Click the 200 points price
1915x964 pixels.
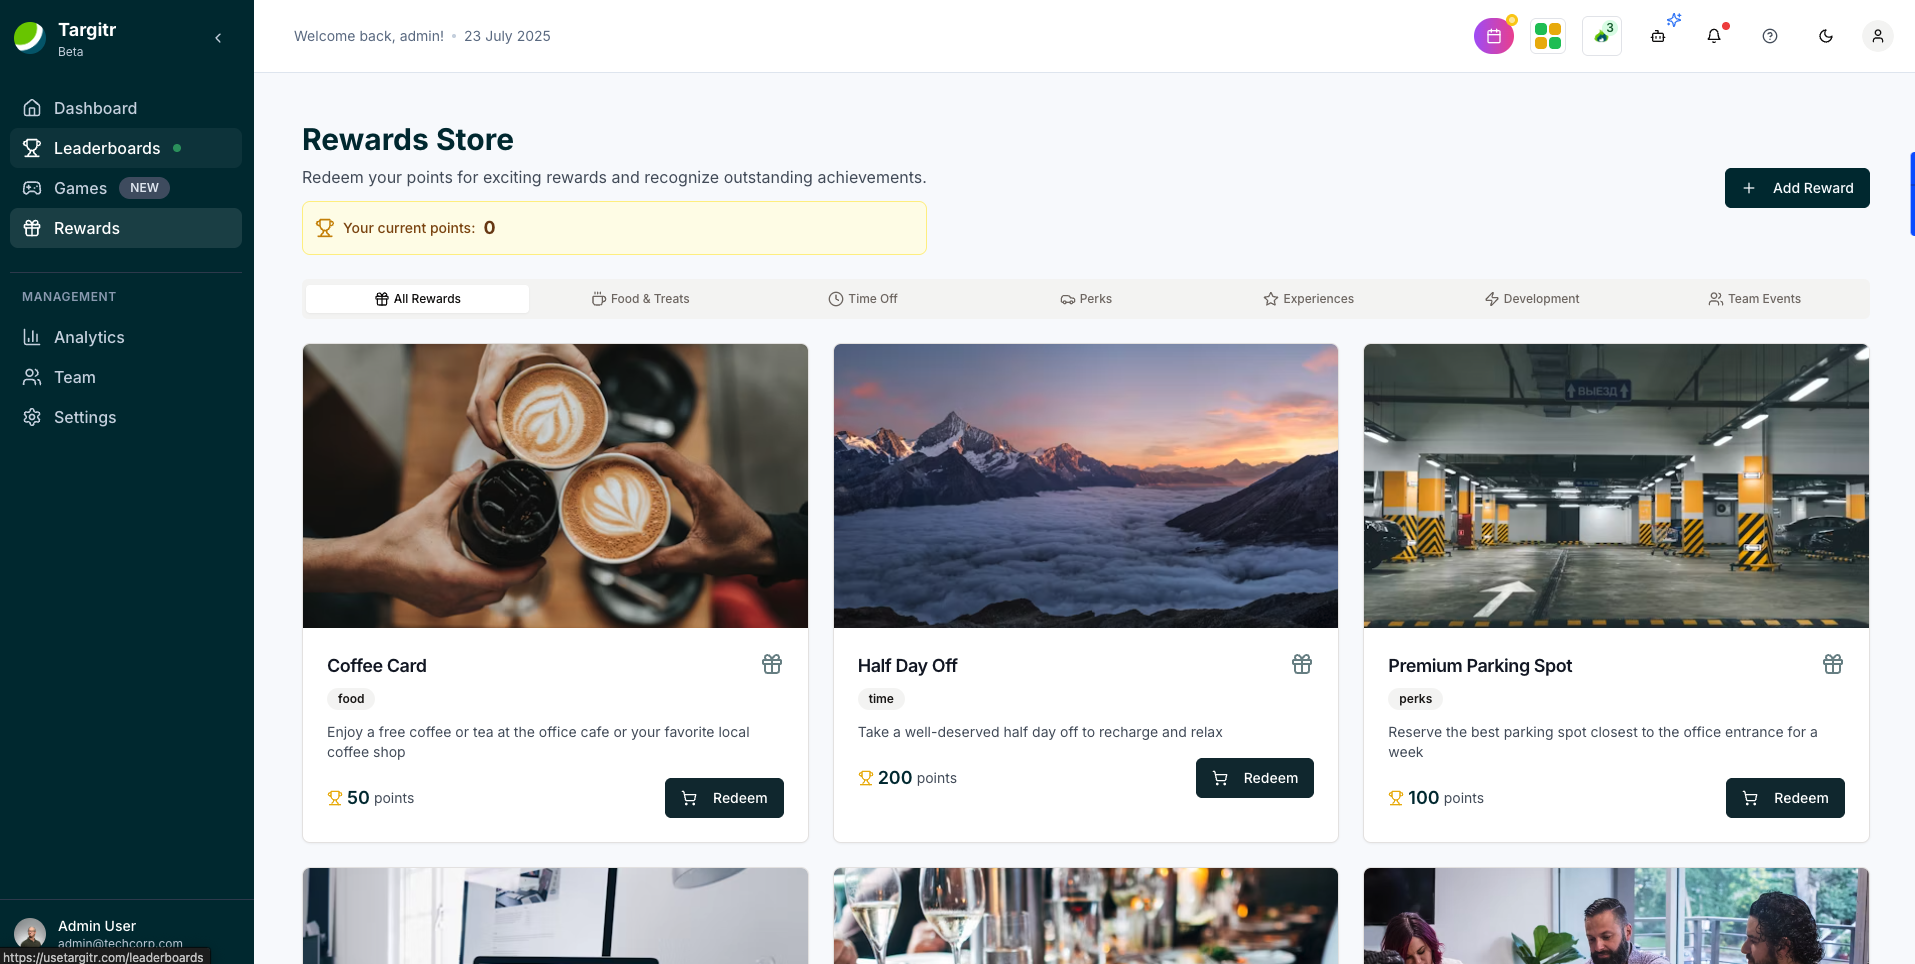908,778
